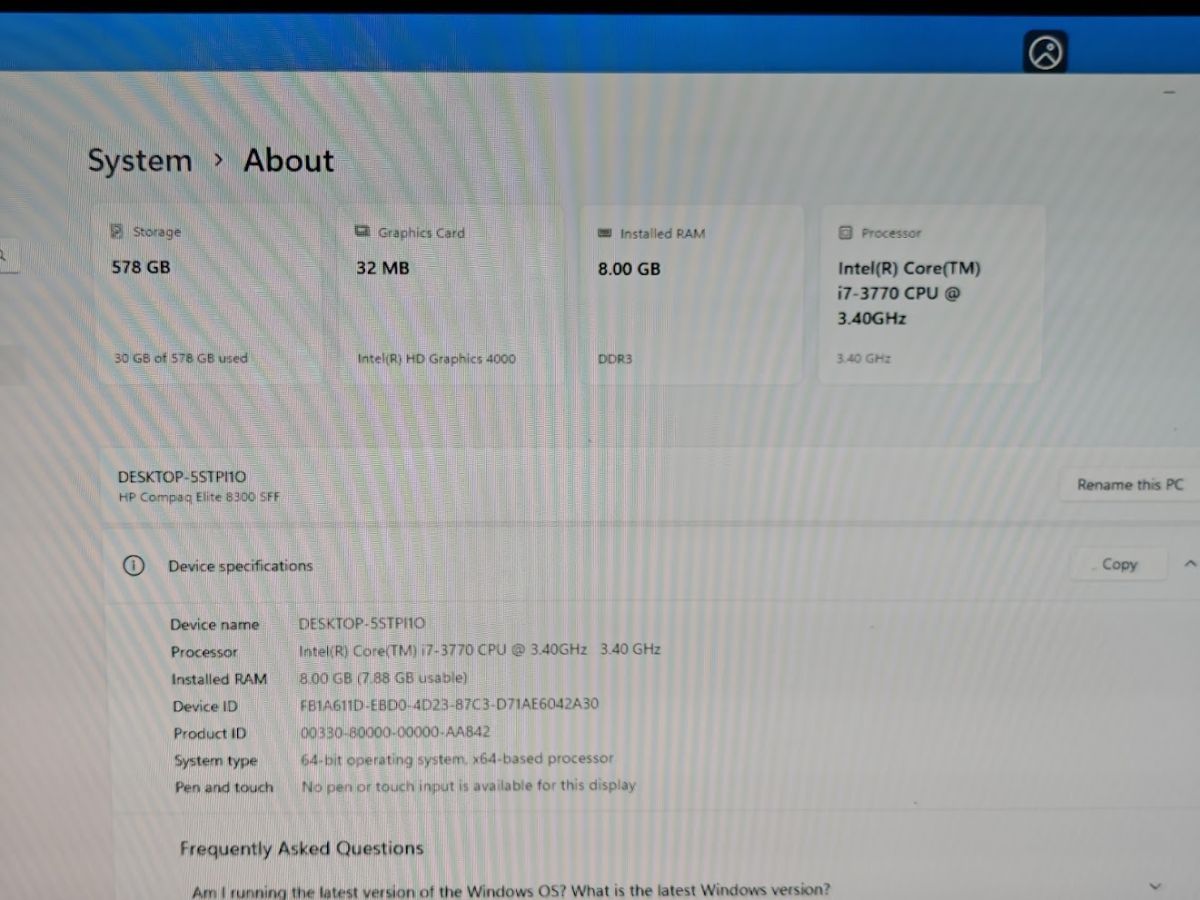
Task: Click the 30 GB of 578 GB used text
Action: 181,358
